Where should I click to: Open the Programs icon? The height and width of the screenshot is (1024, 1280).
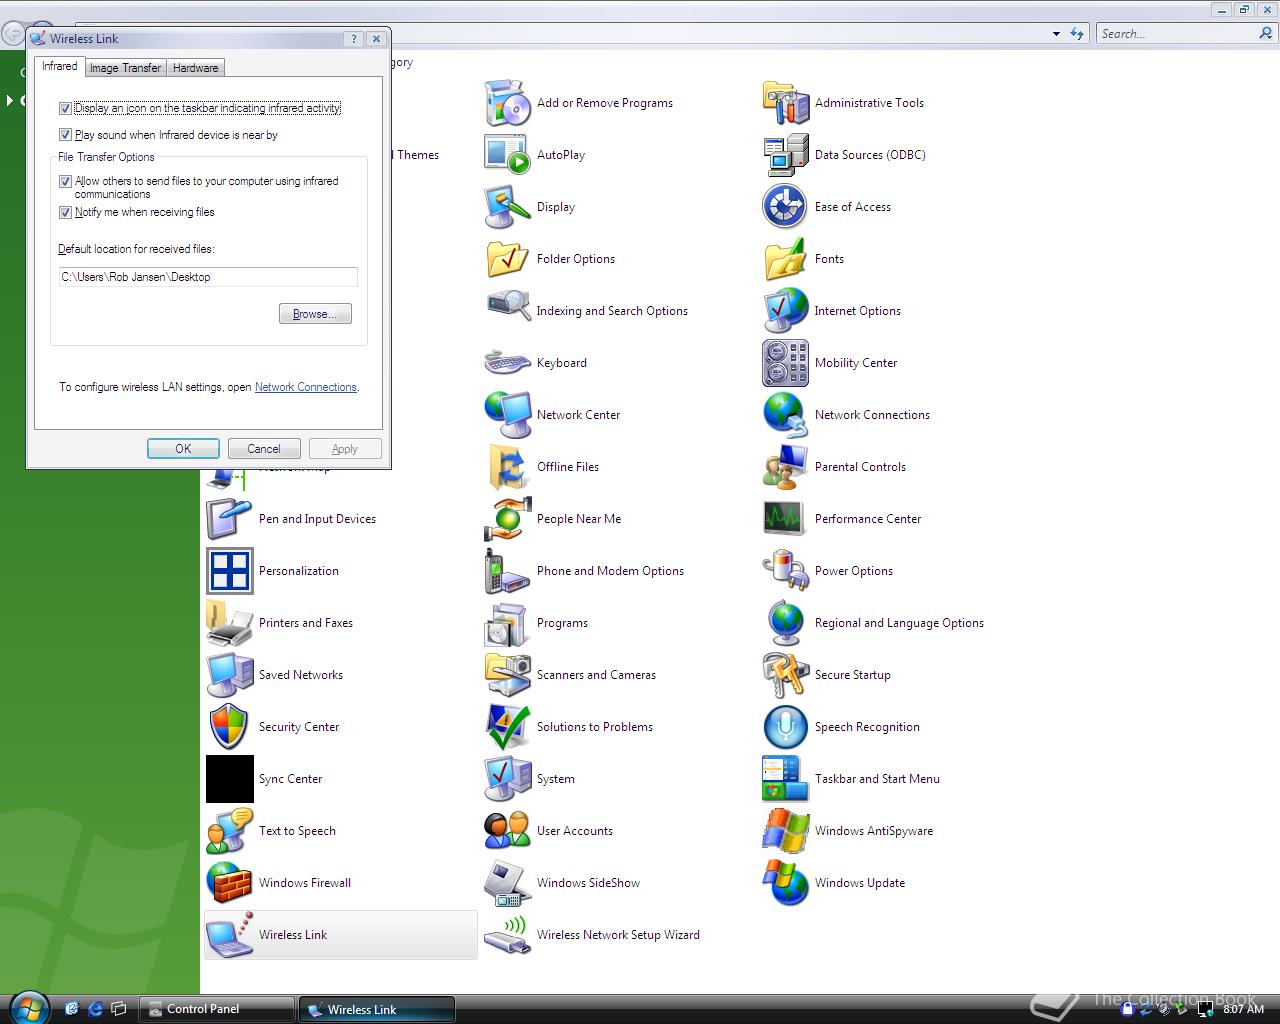[507, 623]
